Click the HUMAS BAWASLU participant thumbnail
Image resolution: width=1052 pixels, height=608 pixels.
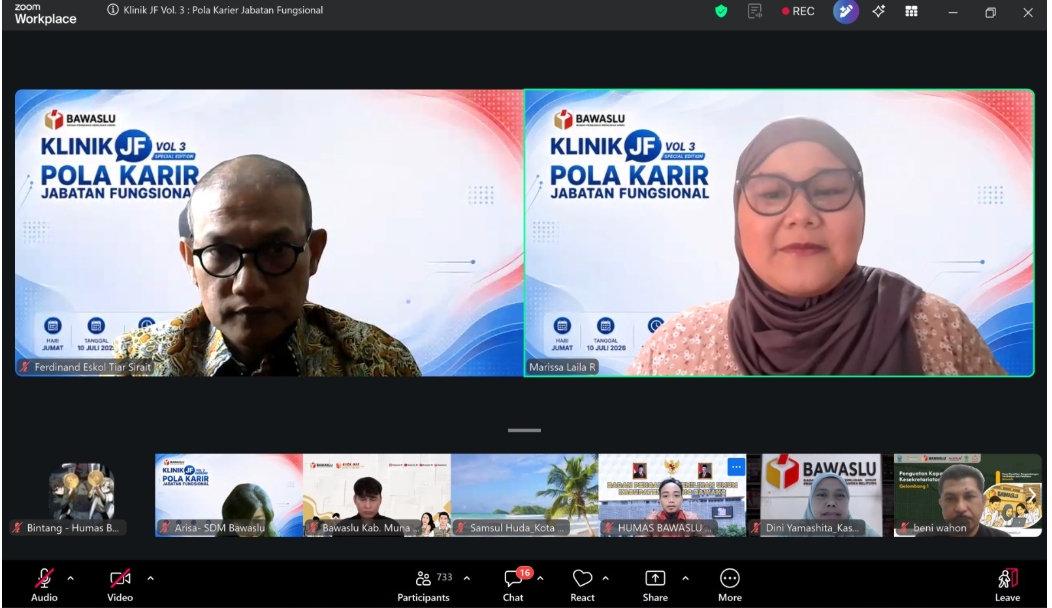(672, 495)
